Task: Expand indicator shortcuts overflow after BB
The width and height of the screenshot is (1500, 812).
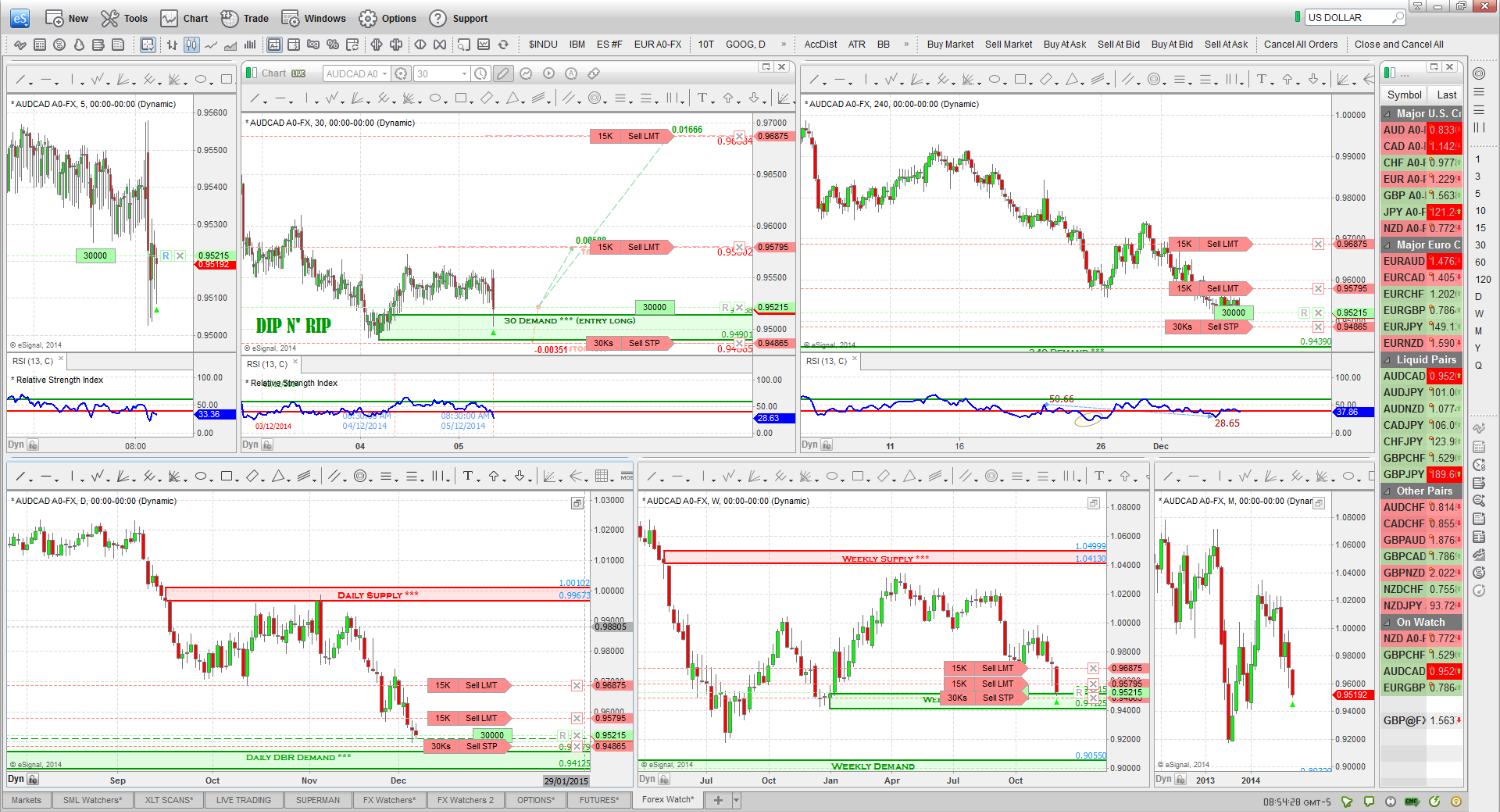Action: [905, 44]
